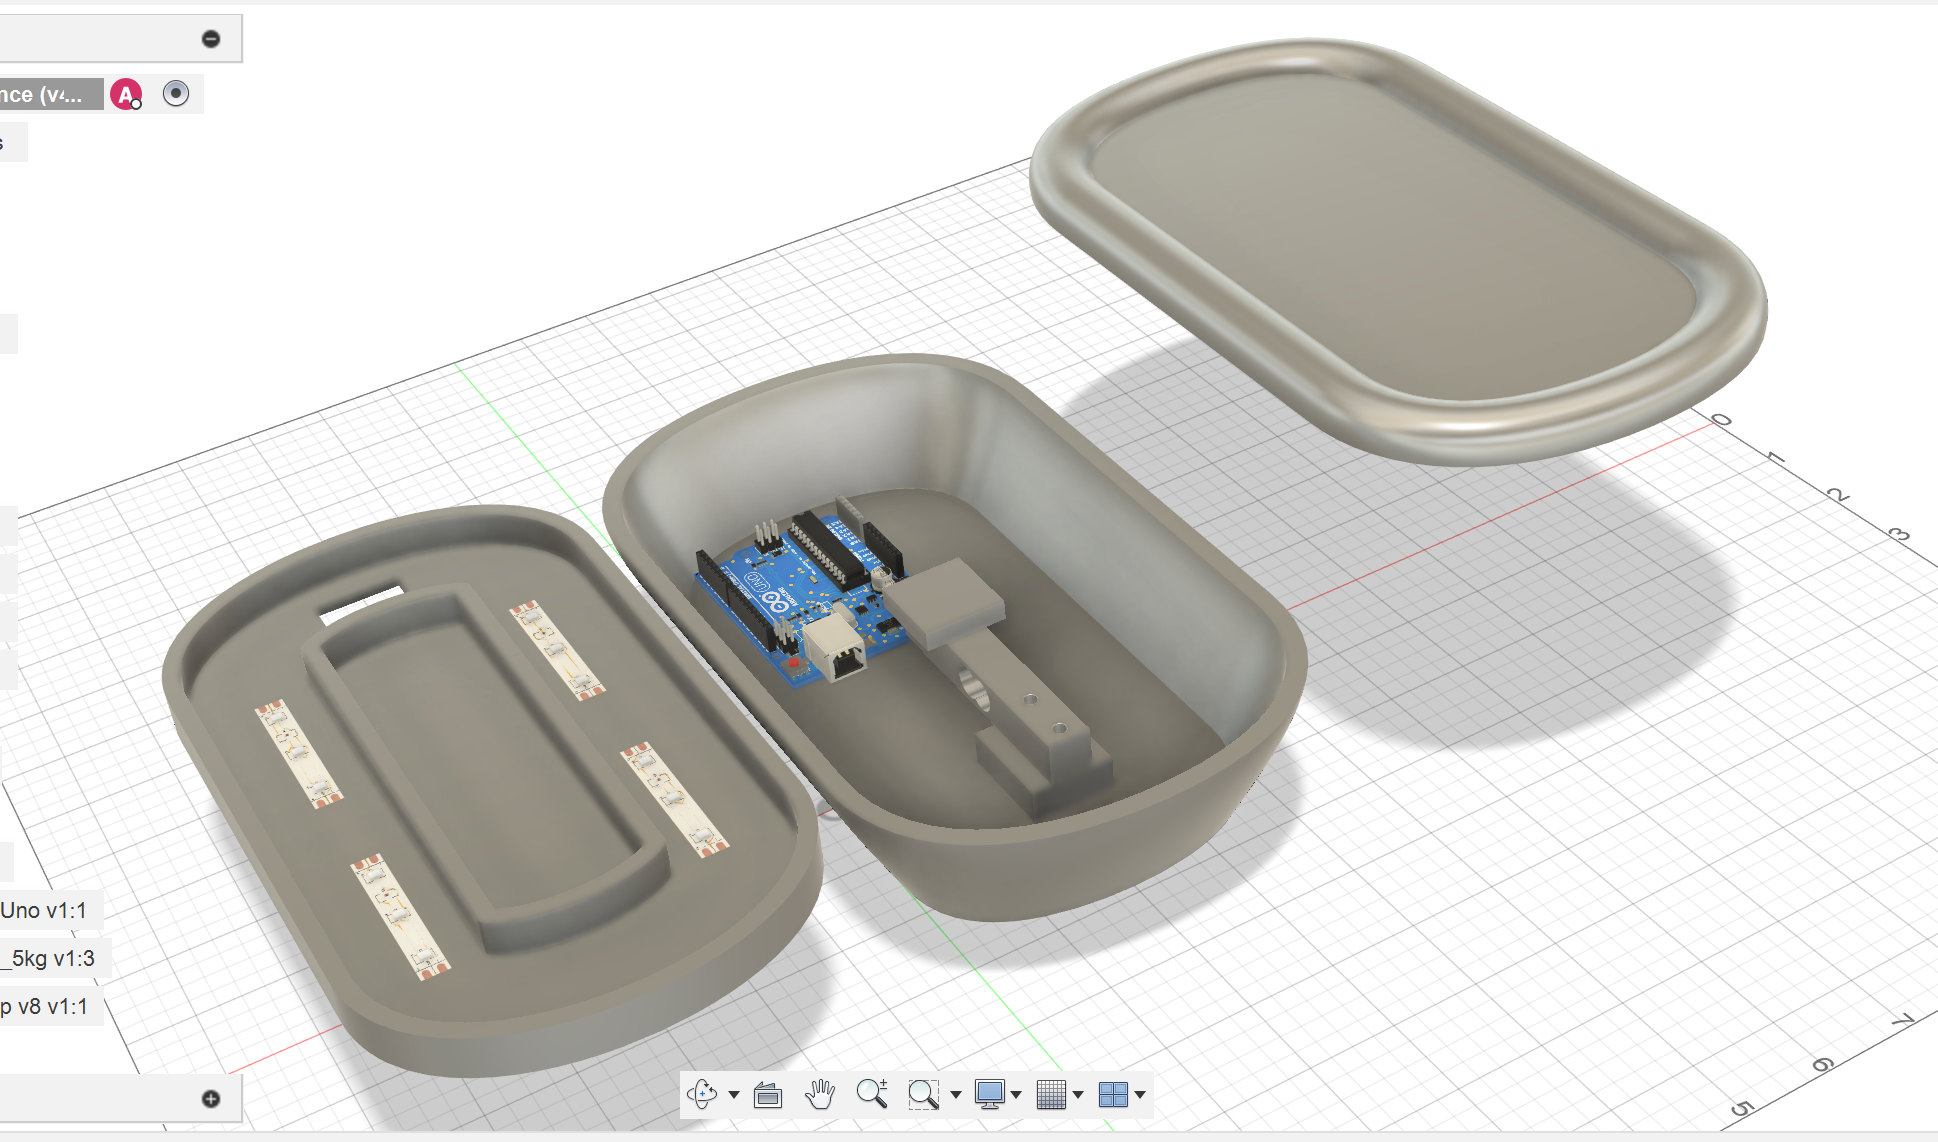Open the Zoom Window dropdown arrow
This screenshot has width=1938, height=1142.
(x=956, y=1095)
